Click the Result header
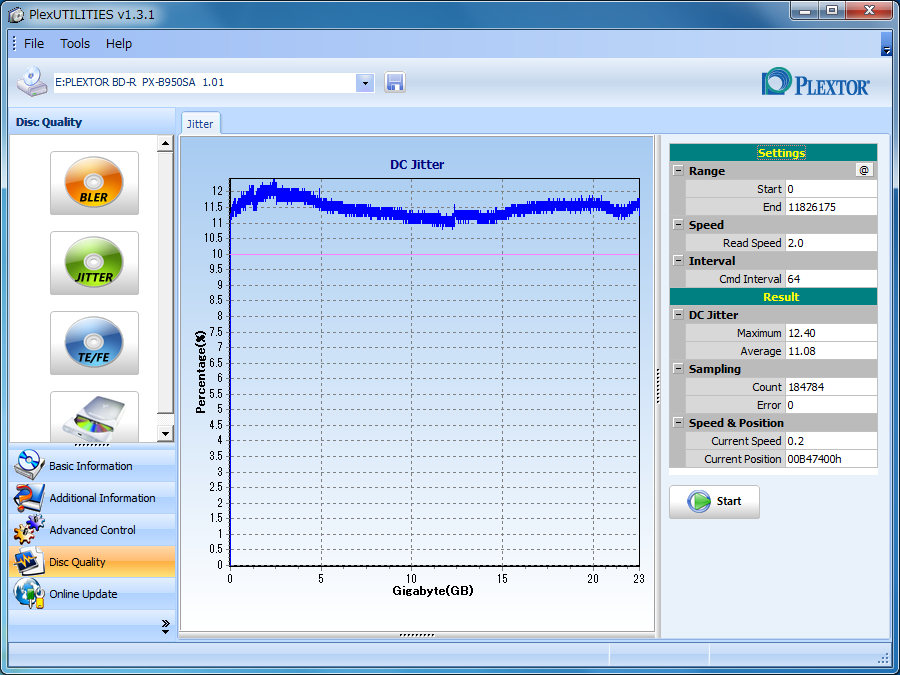Screen dimensions: 900x675 [773, 297]
